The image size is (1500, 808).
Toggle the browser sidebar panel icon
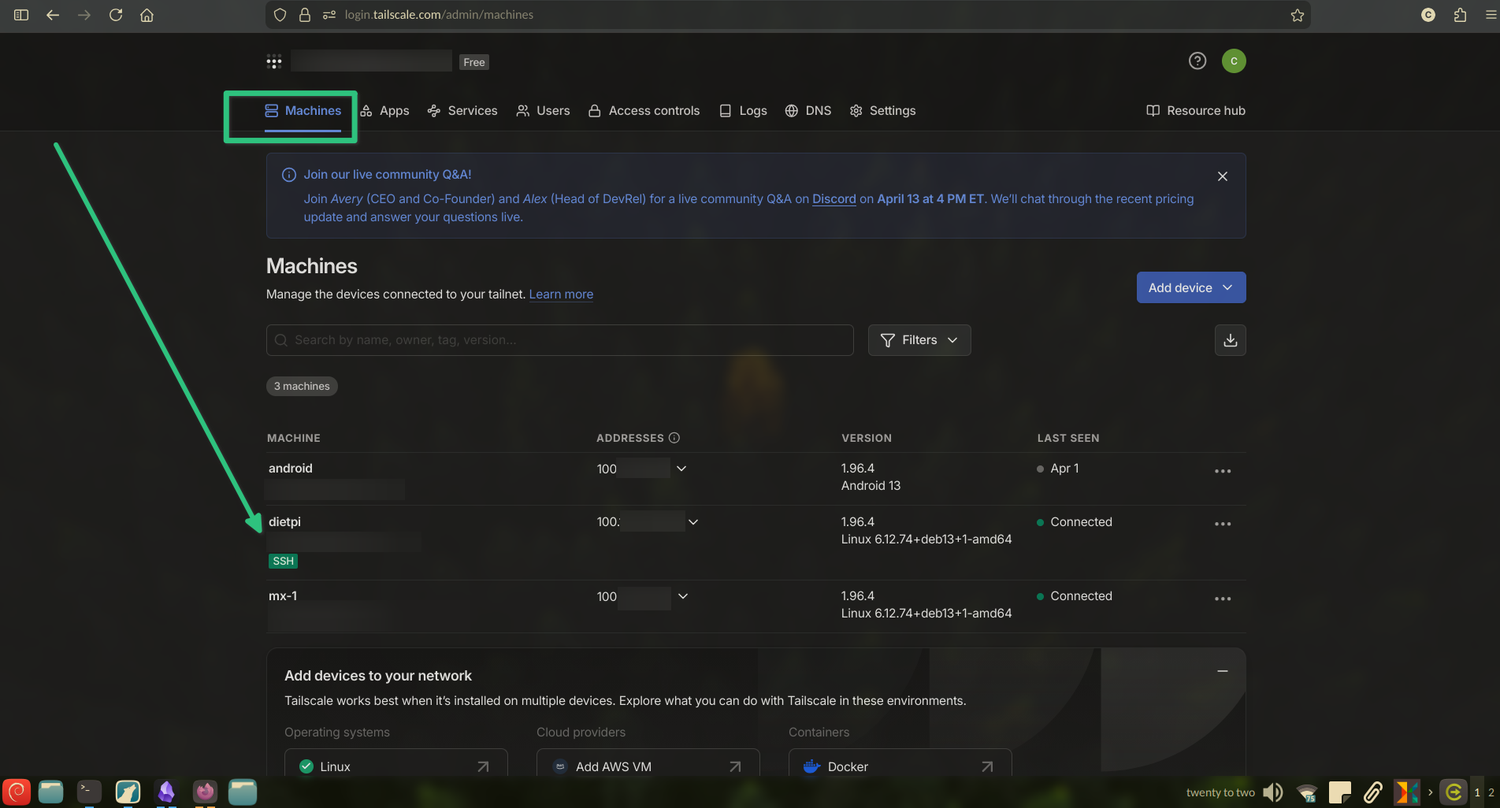pos(21,15)
